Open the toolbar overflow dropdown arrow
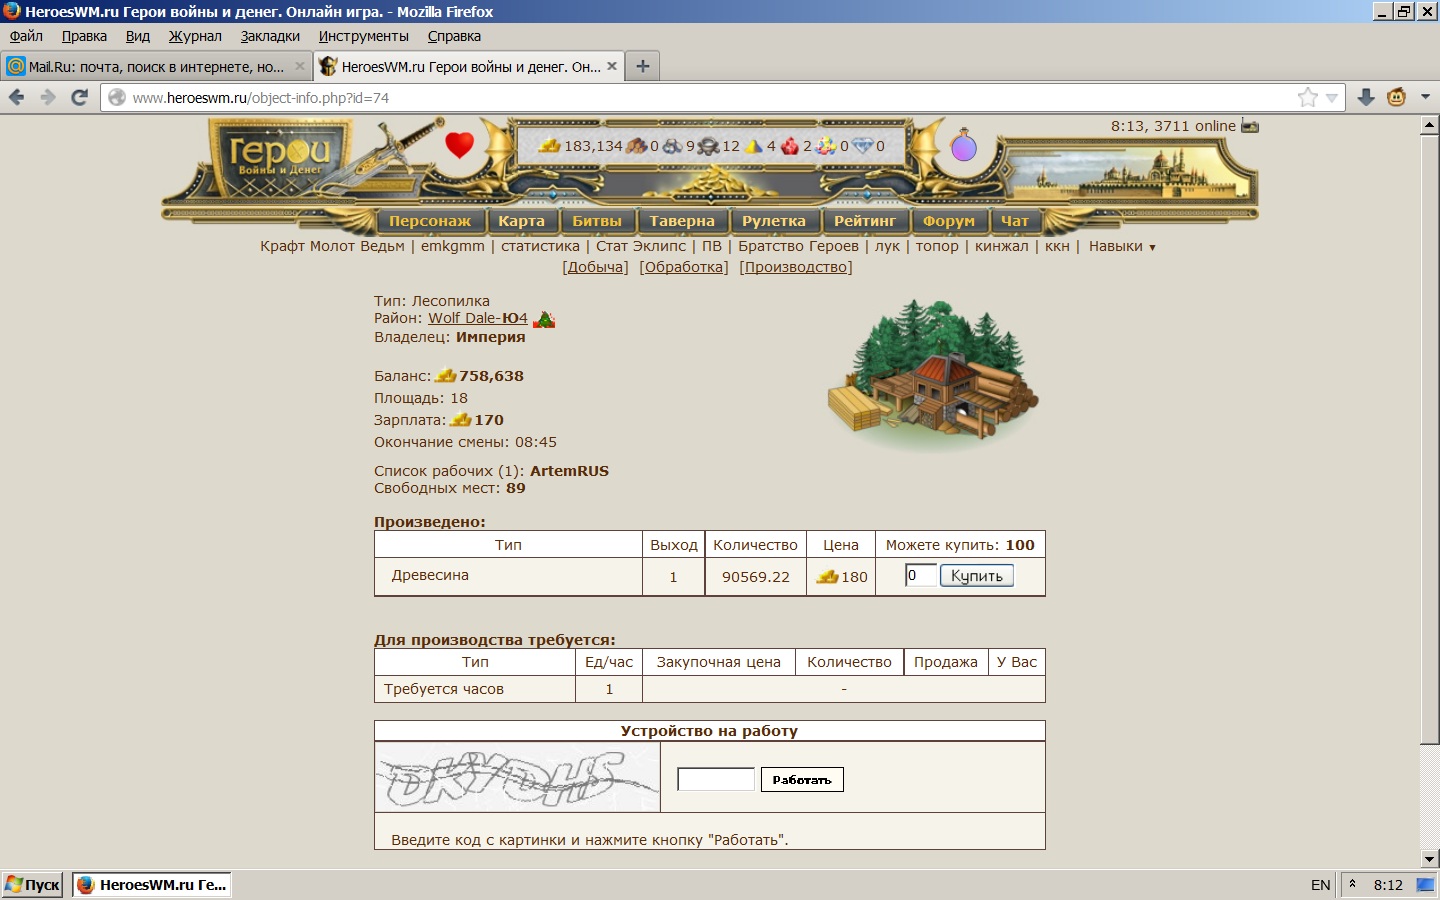 pyautogui.click(x=1425, y=97)
